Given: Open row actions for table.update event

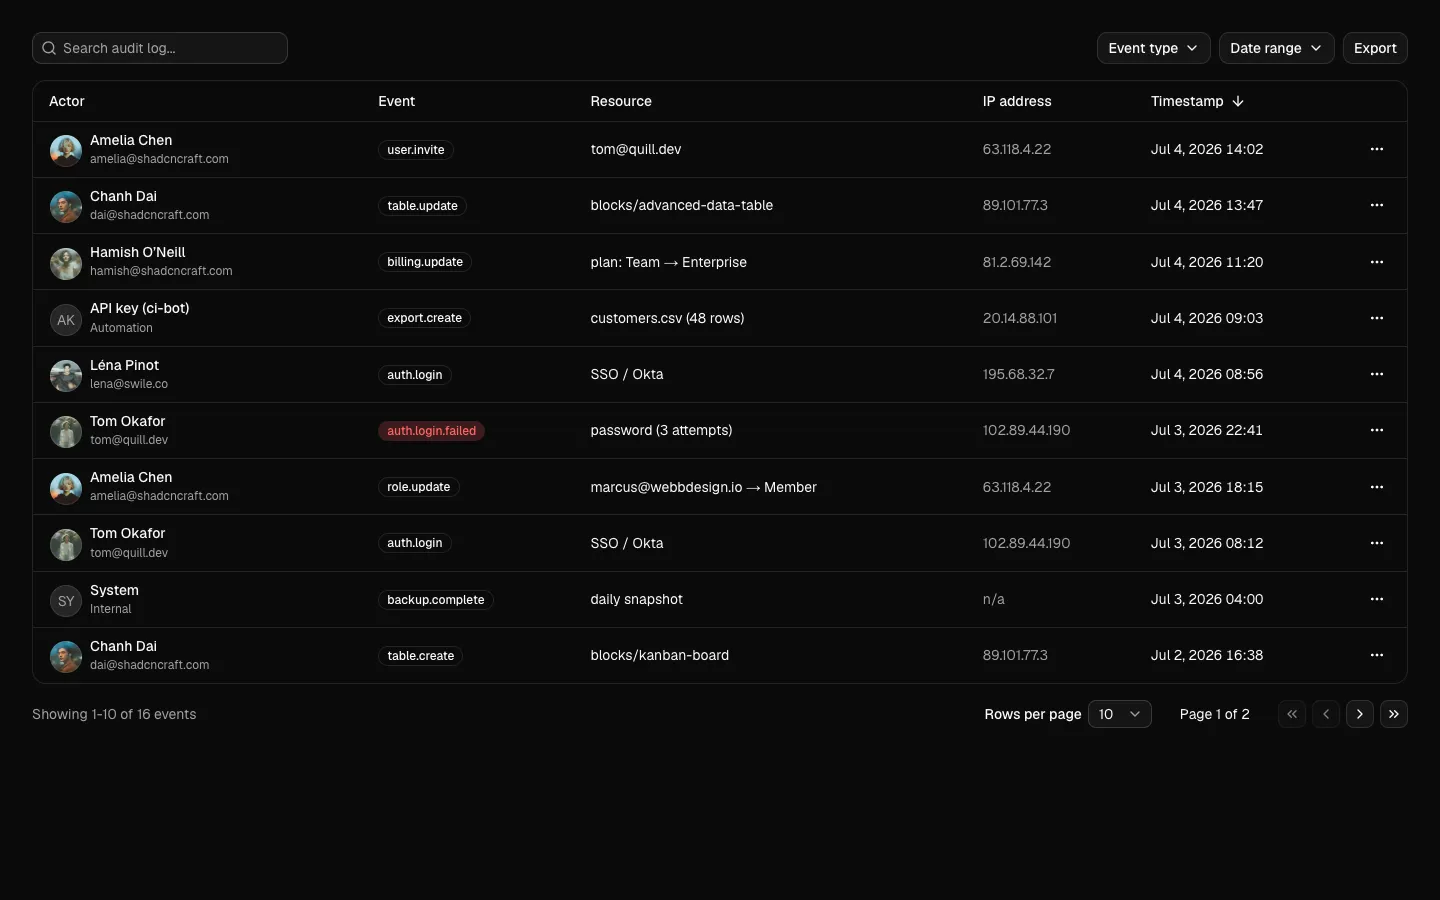Looking at the screenshot, I should point(1377,205).
